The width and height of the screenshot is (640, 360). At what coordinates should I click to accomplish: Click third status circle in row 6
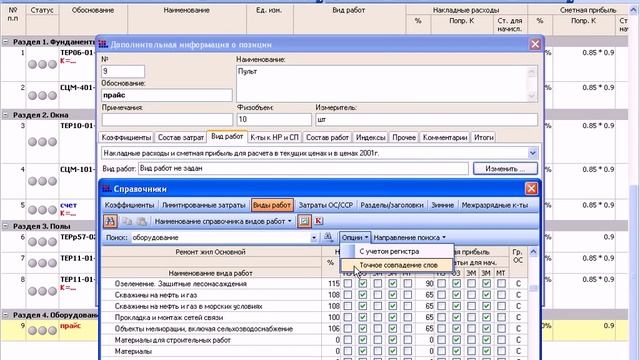(52, 242)
